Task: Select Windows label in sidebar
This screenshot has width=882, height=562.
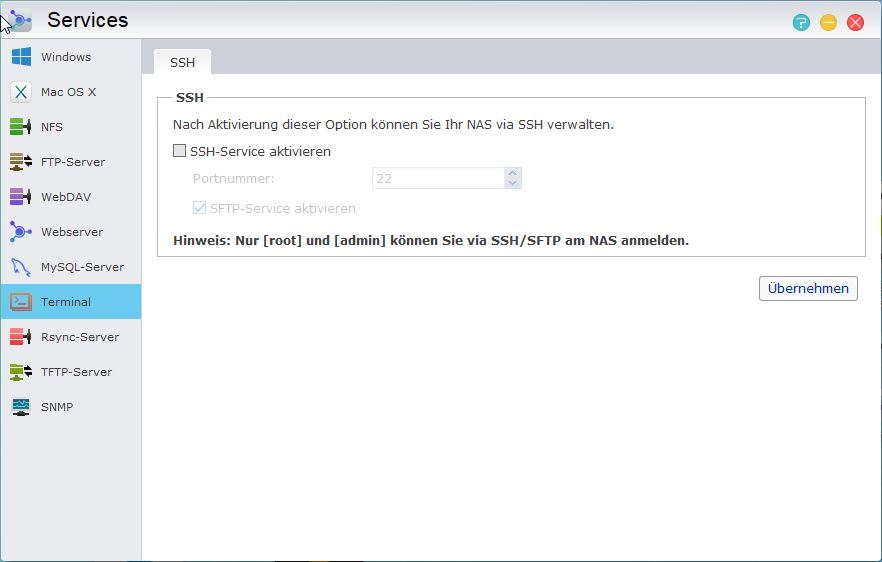Action: click(66, 57)
